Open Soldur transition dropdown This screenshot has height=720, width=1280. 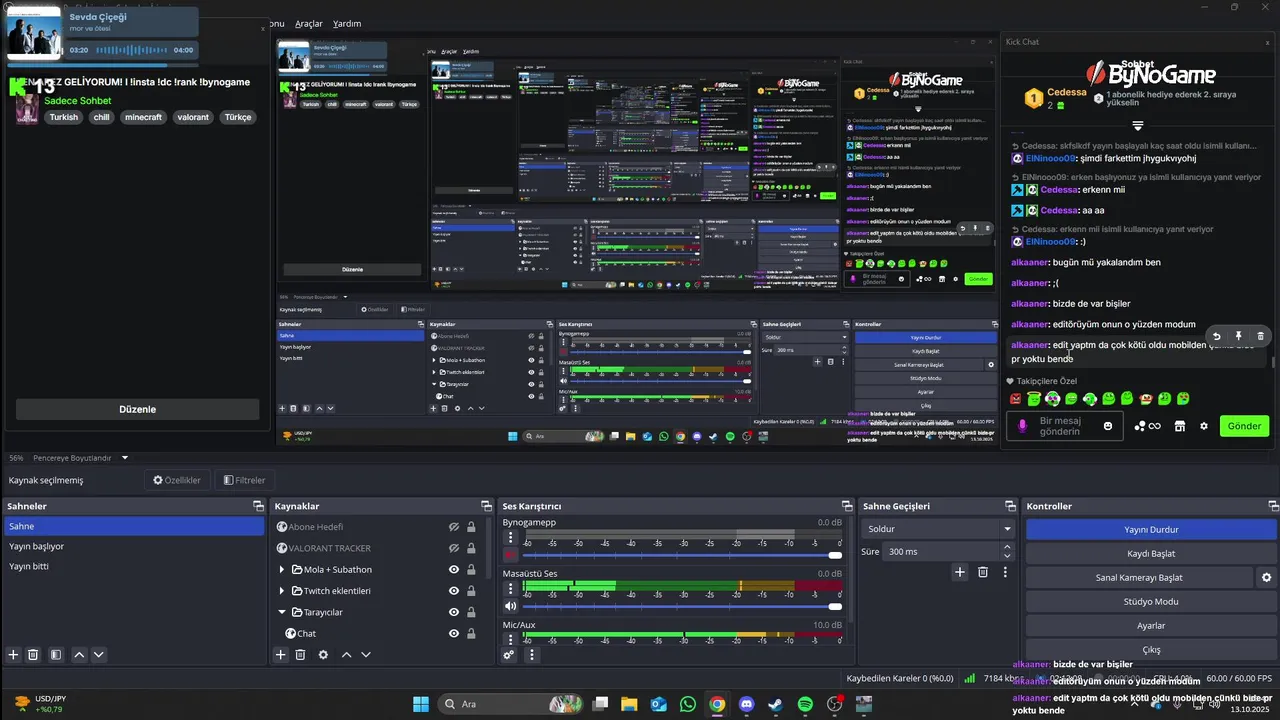(x=938, y=529)
